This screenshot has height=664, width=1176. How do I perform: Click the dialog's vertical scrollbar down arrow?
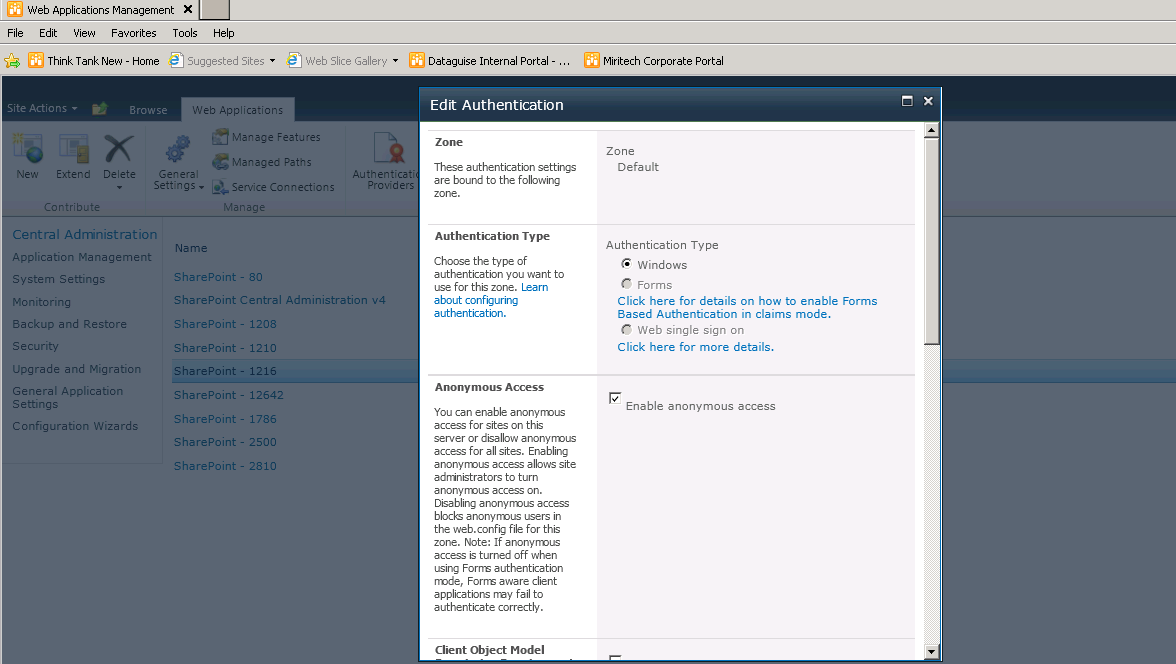click(932, 652)
